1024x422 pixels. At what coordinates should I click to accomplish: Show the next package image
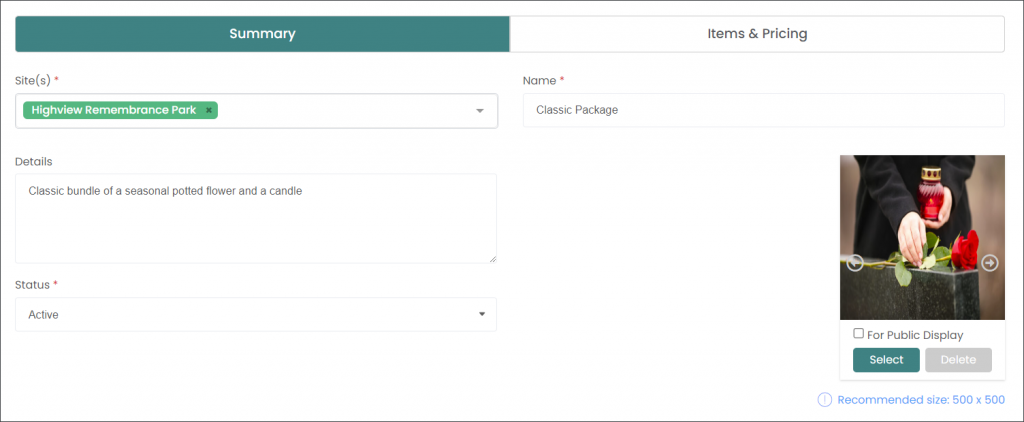pyautogui.click(x=990, y=263)
